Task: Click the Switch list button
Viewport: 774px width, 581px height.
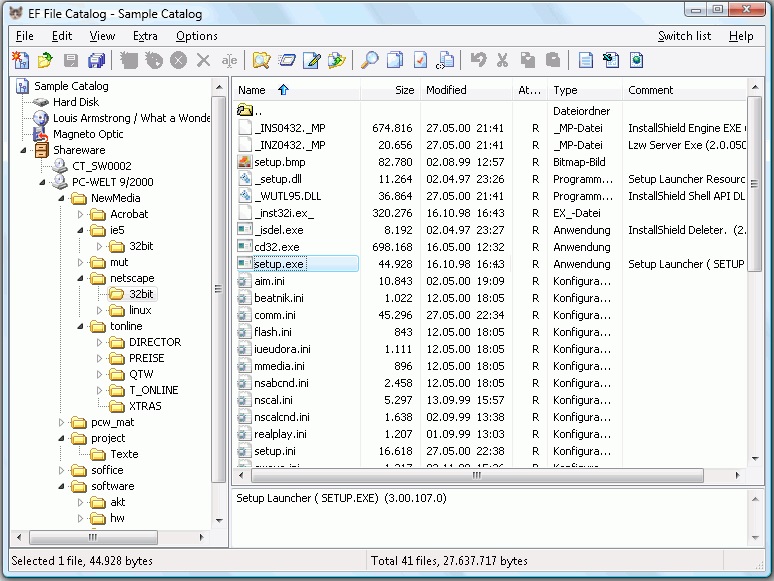Action: [684, 36]
